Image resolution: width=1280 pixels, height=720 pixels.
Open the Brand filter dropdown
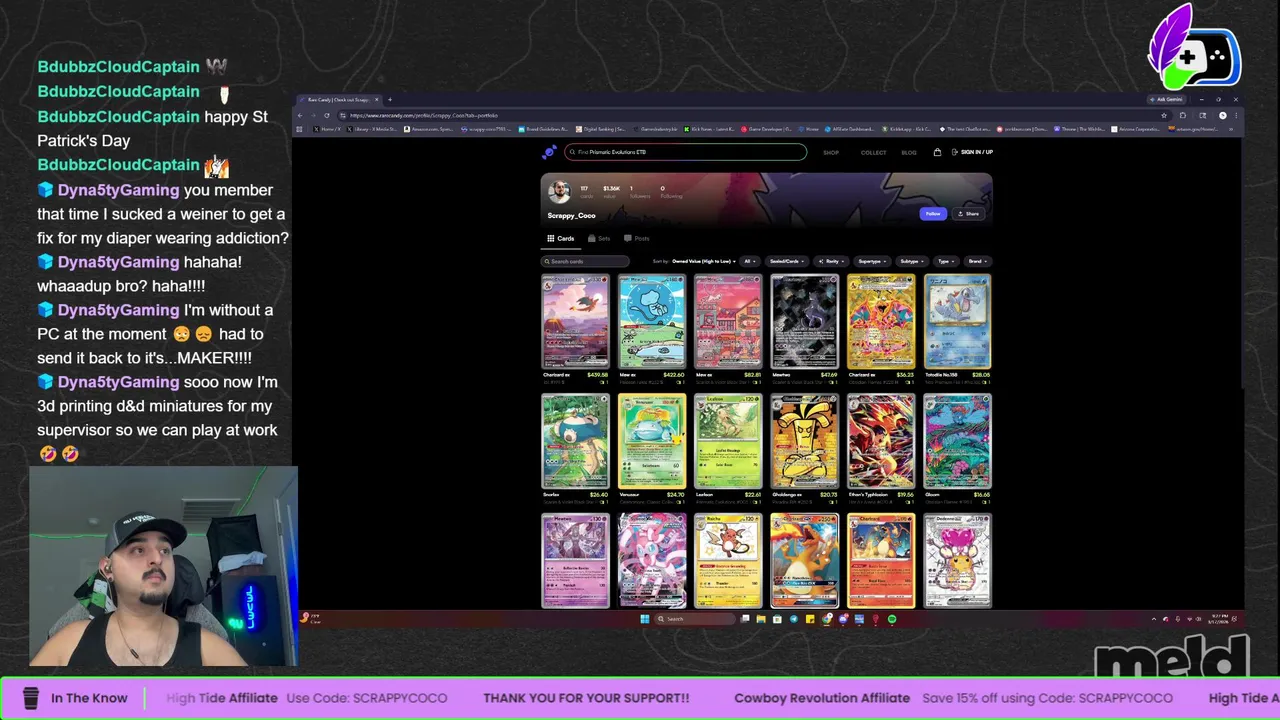click(977, 261)
